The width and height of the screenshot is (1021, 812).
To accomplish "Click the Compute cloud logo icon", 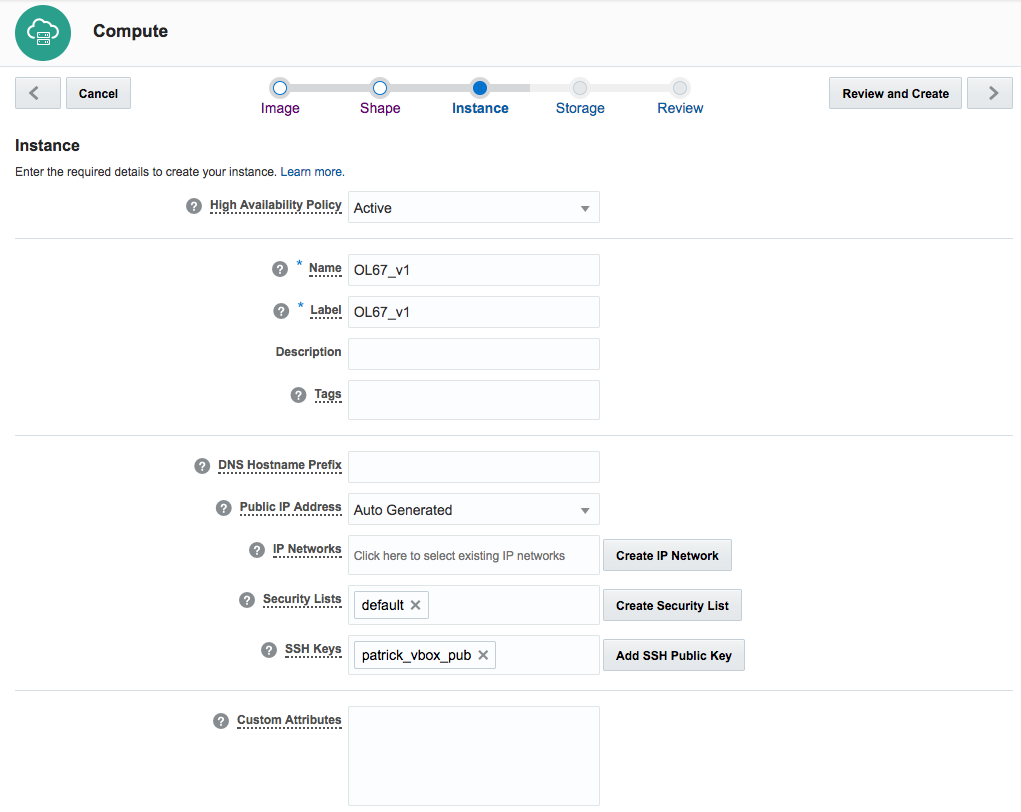I will pos(43,32).
